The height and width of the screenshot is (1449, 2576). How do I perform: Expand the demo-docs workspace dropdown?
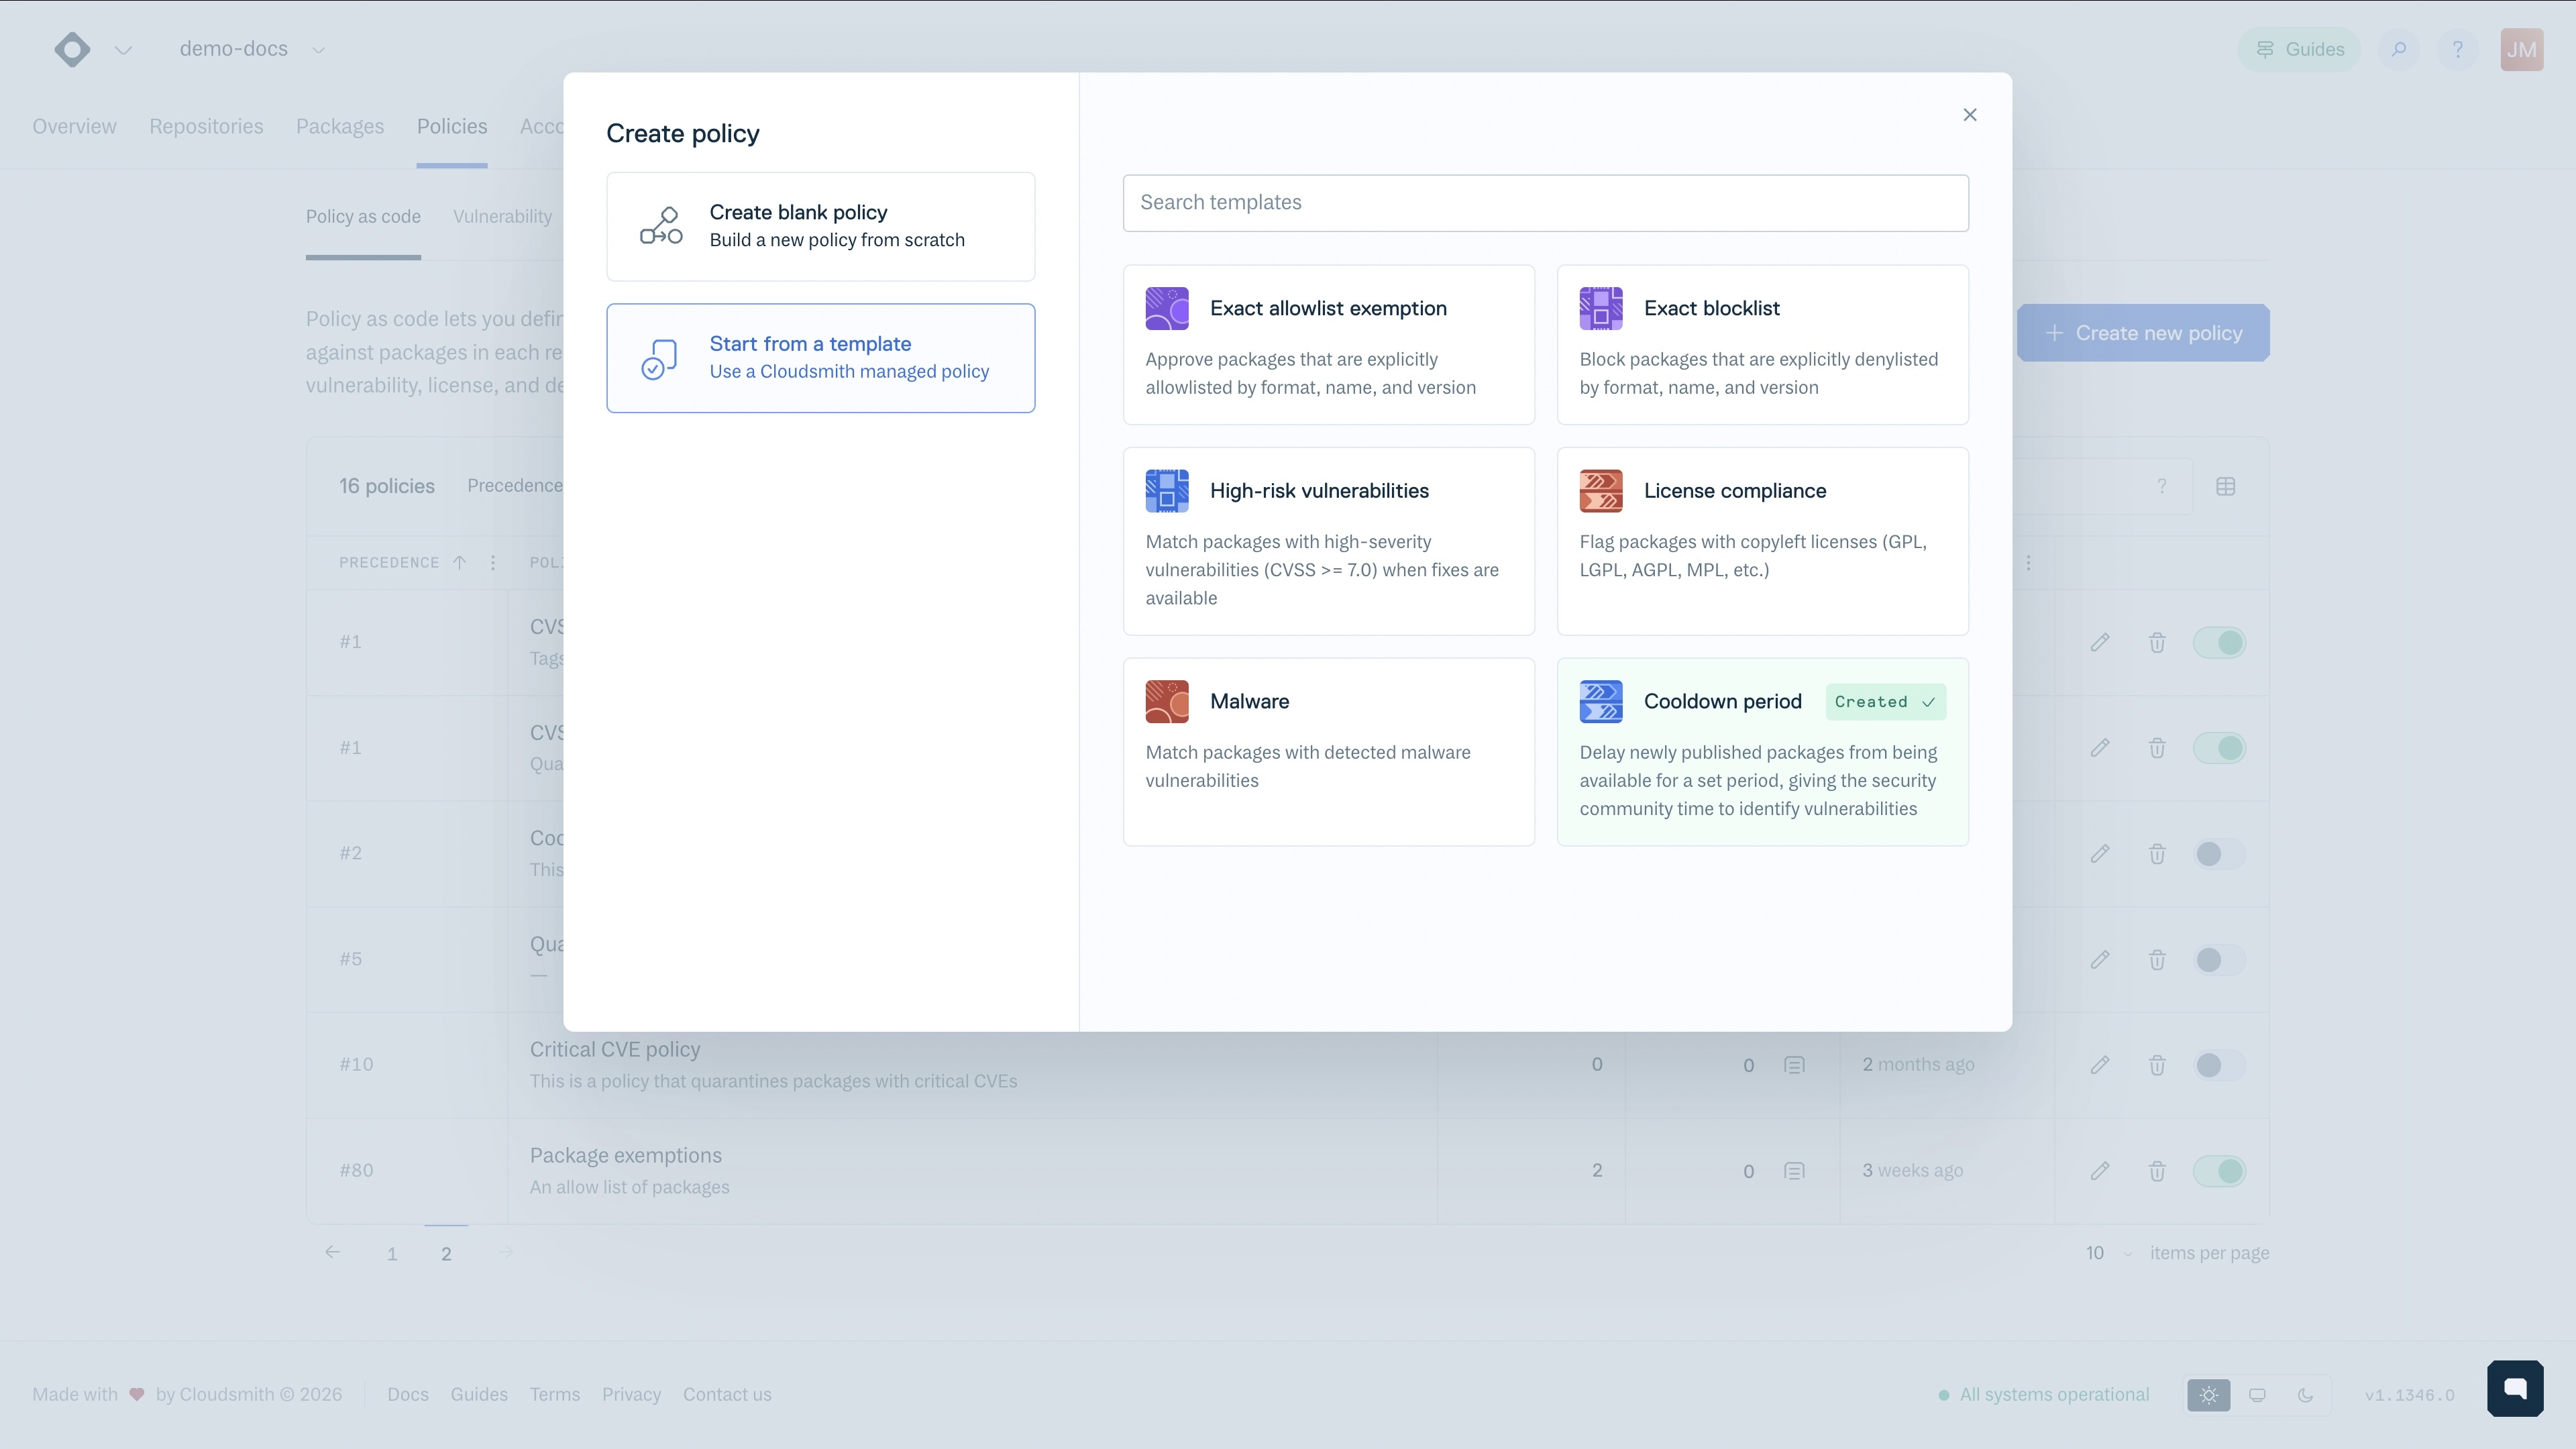point(318,50)
